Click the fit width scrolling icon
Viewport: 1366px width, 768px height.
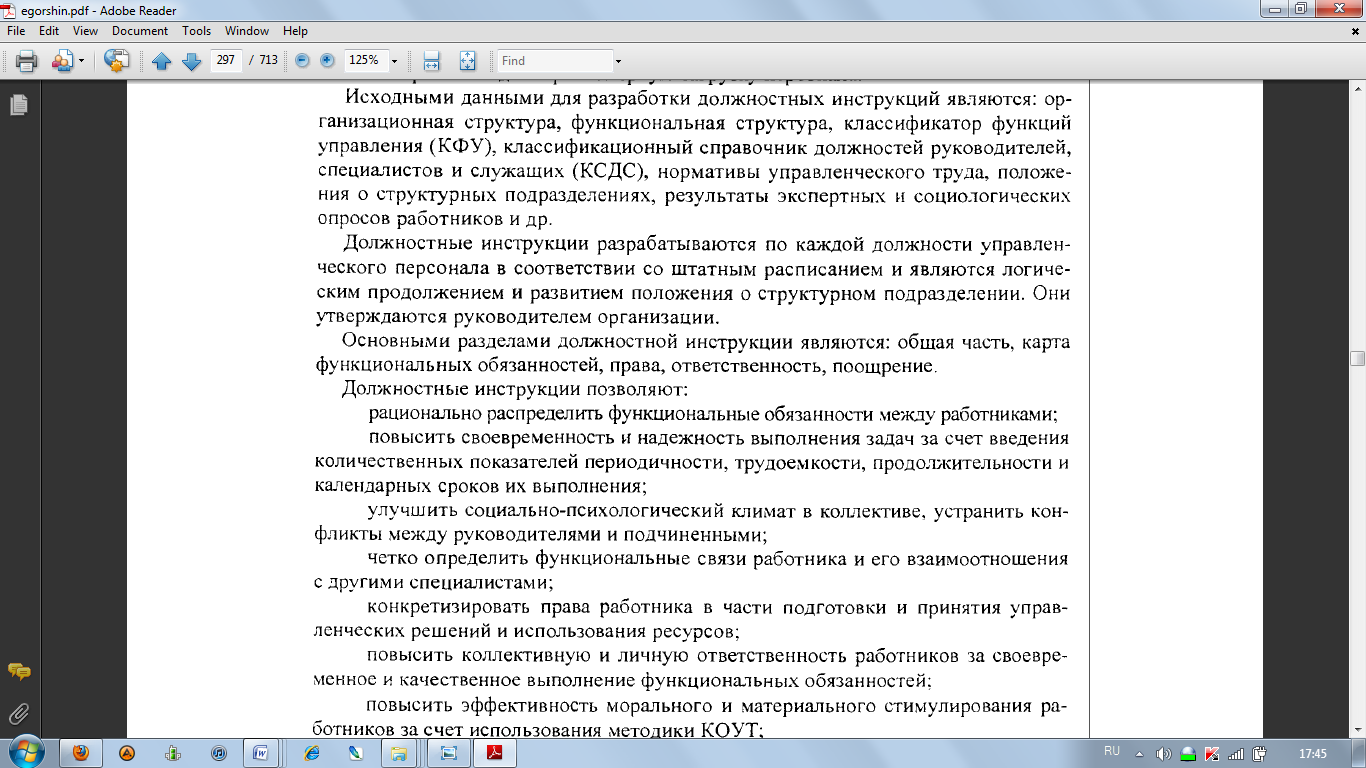432,61
